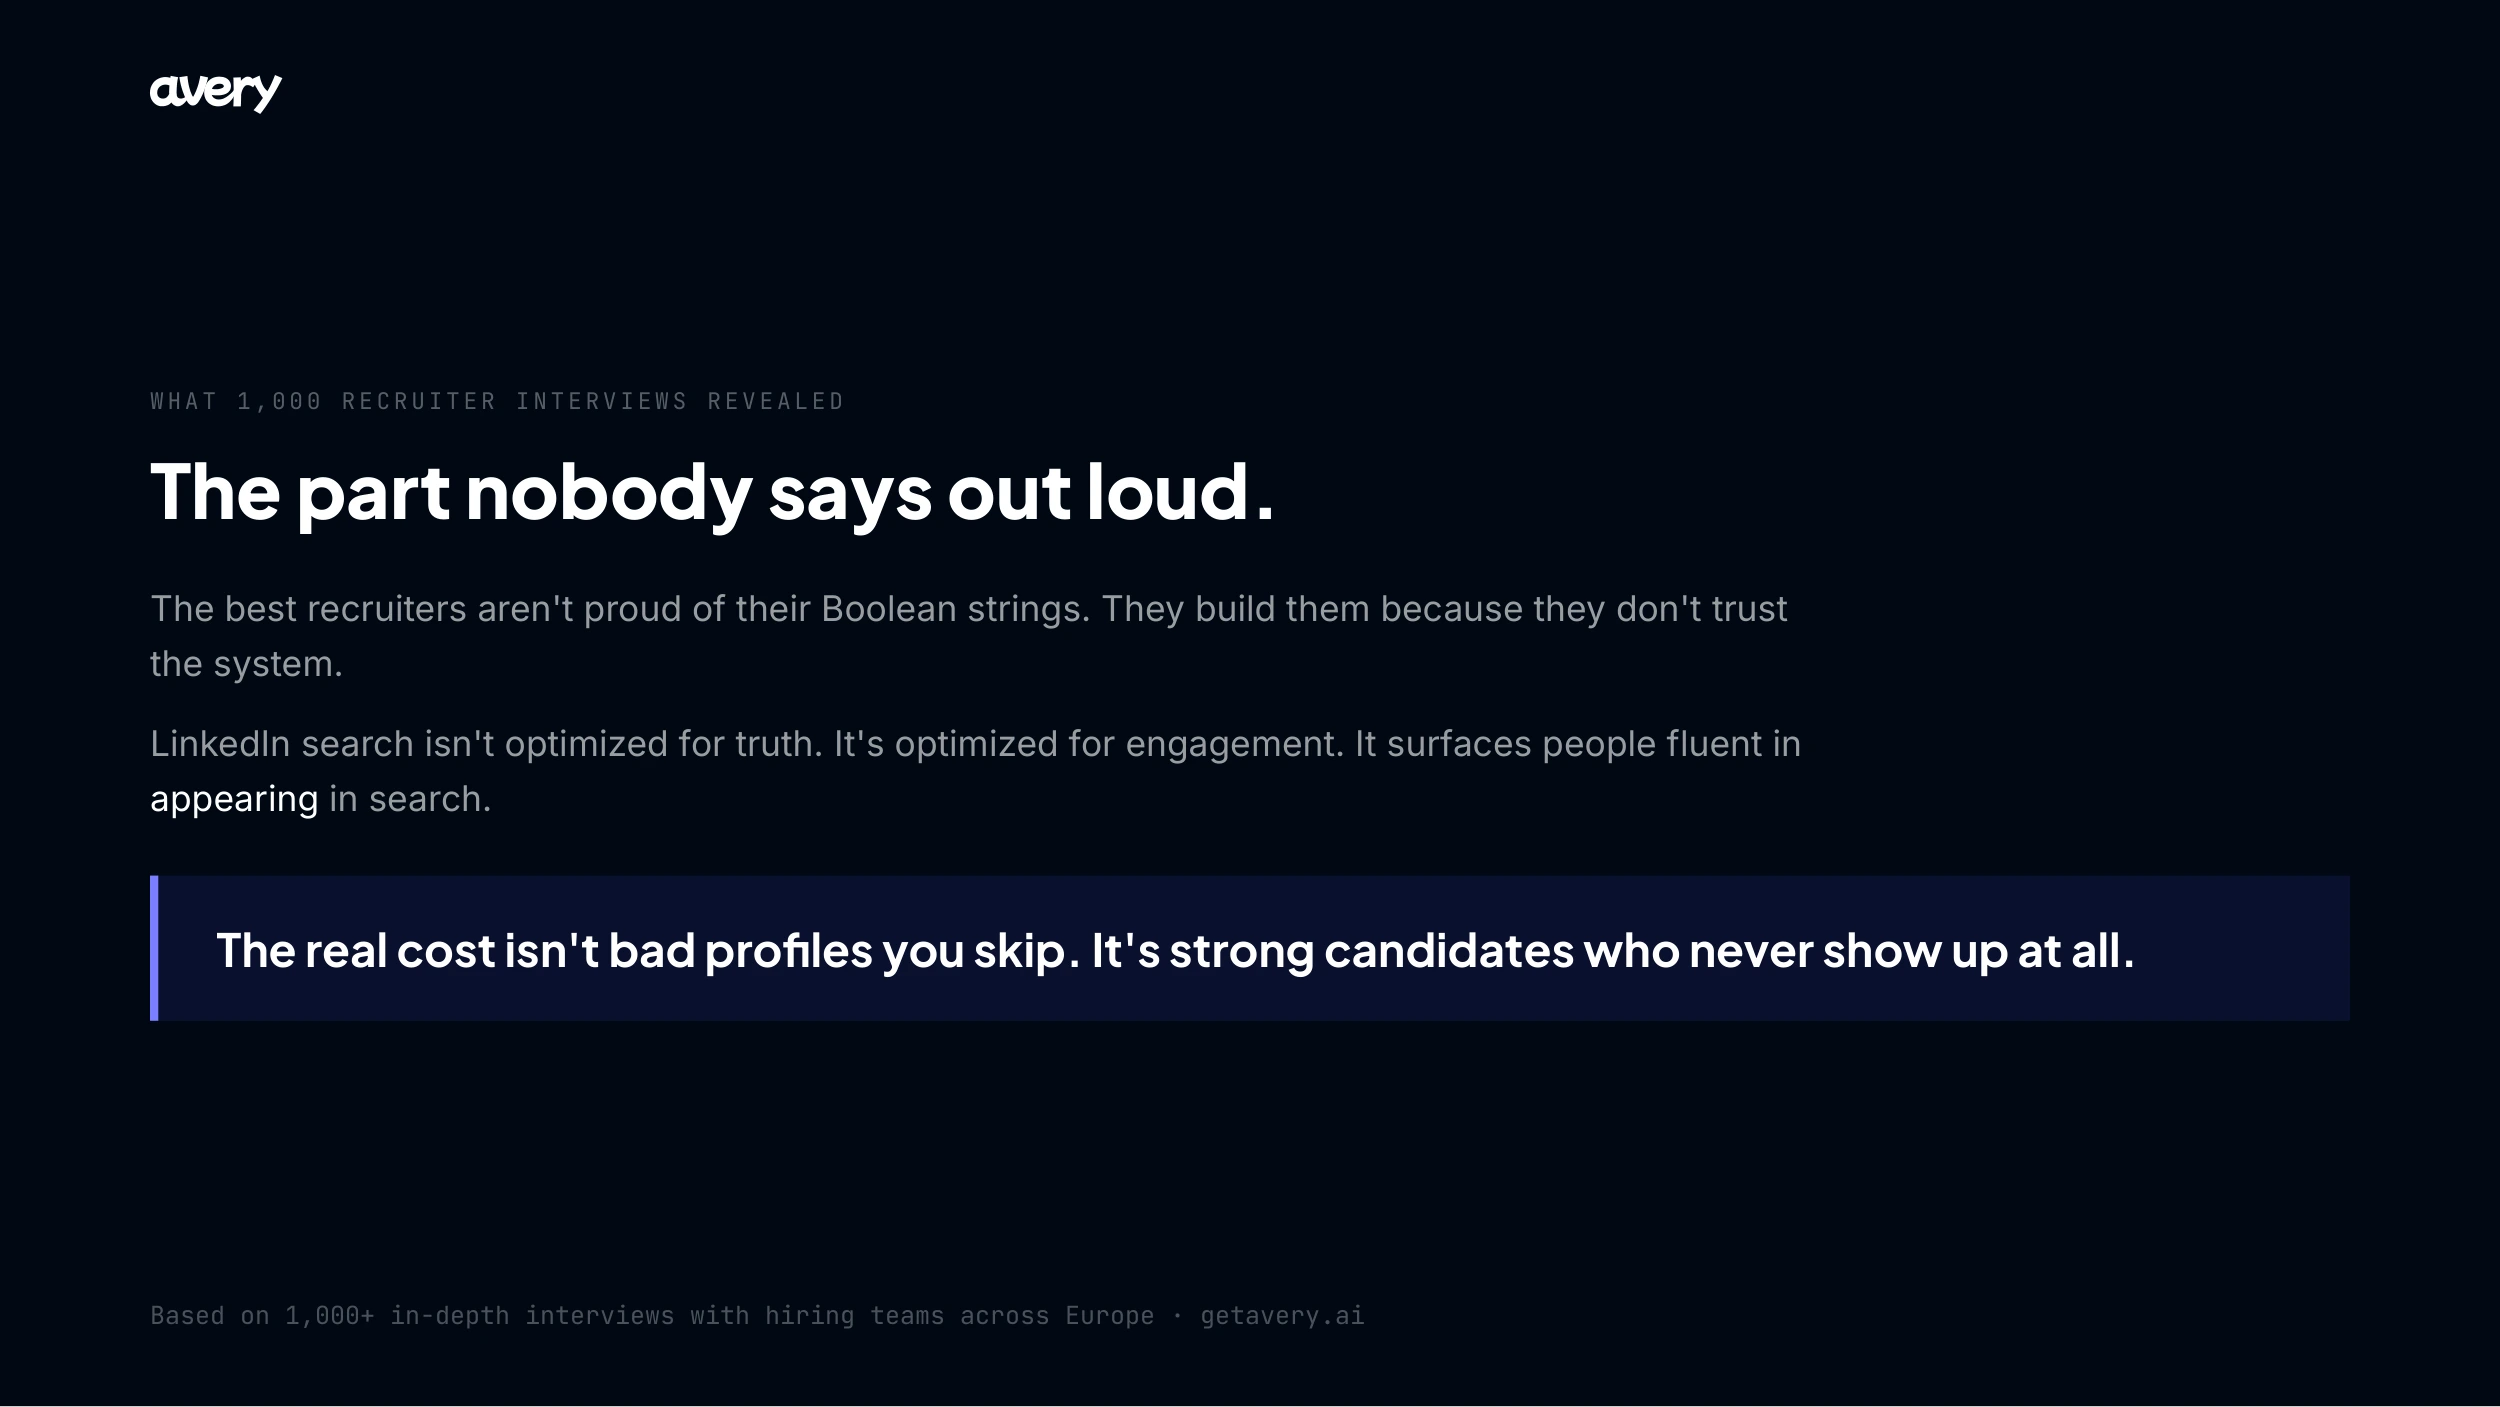The image size is (2500, 1407).
Task: Click 'hiring teams' in the footer note
Action: click(854, 1315)
